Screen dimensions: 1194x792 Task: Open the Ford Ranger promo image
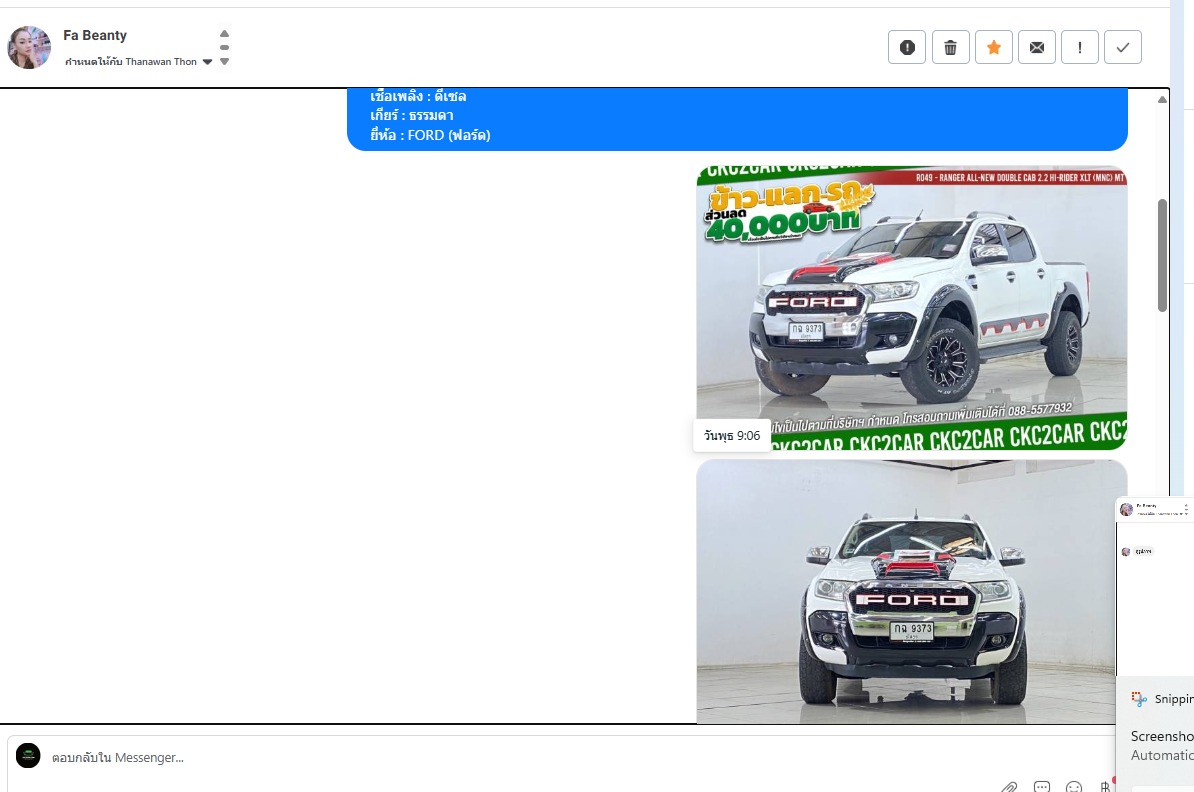[x=911, y=308]
